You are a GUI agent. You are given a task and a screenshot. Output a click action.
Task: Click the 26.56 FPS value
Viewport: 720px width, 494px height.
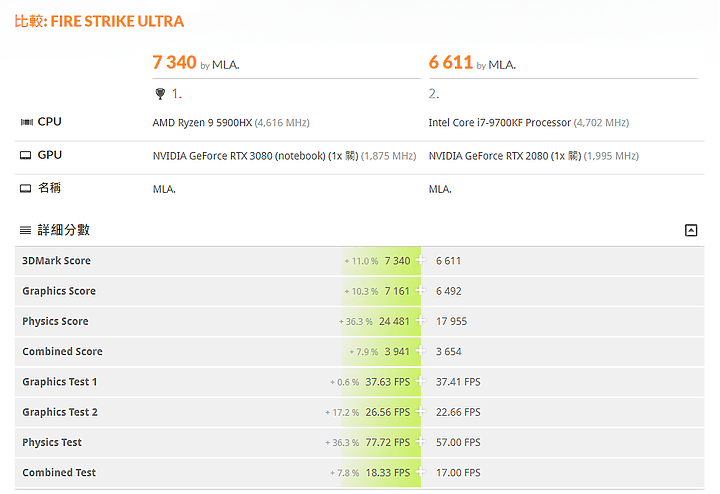click(x=388, y=412)
